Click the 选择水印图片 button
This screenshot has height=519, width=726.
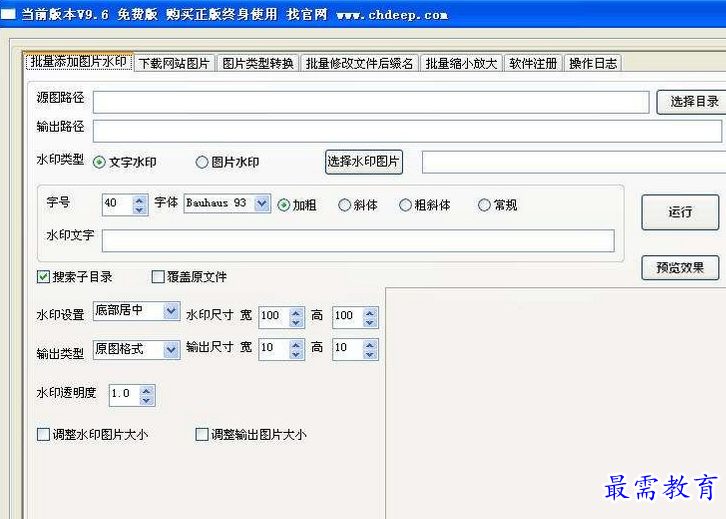363,162
